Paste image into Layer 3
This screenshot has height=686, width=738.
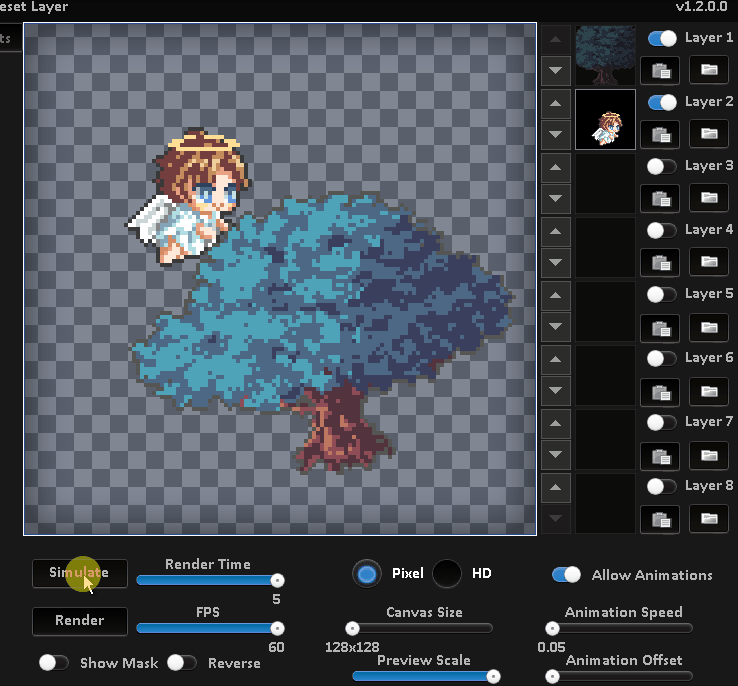tap(660, 199)
